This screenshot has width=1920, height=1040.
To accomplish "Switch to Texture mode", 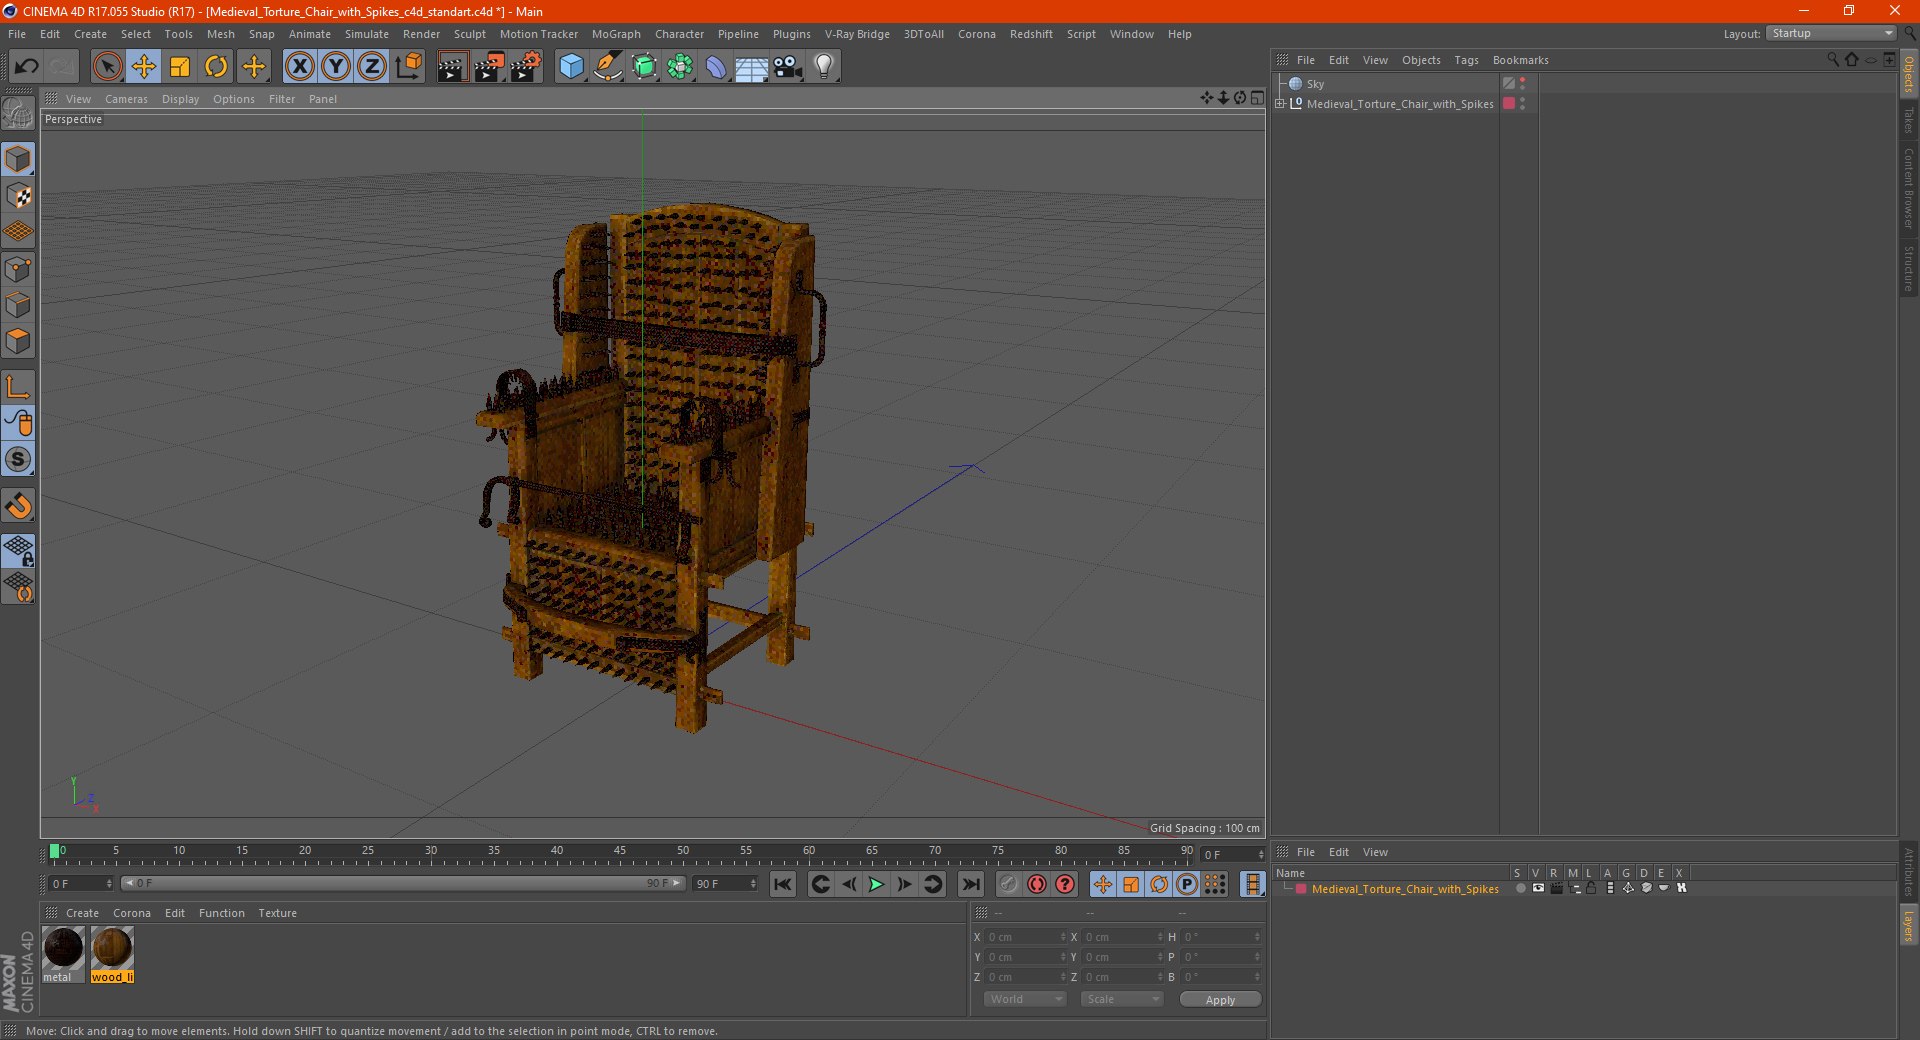I will [18, 196].
